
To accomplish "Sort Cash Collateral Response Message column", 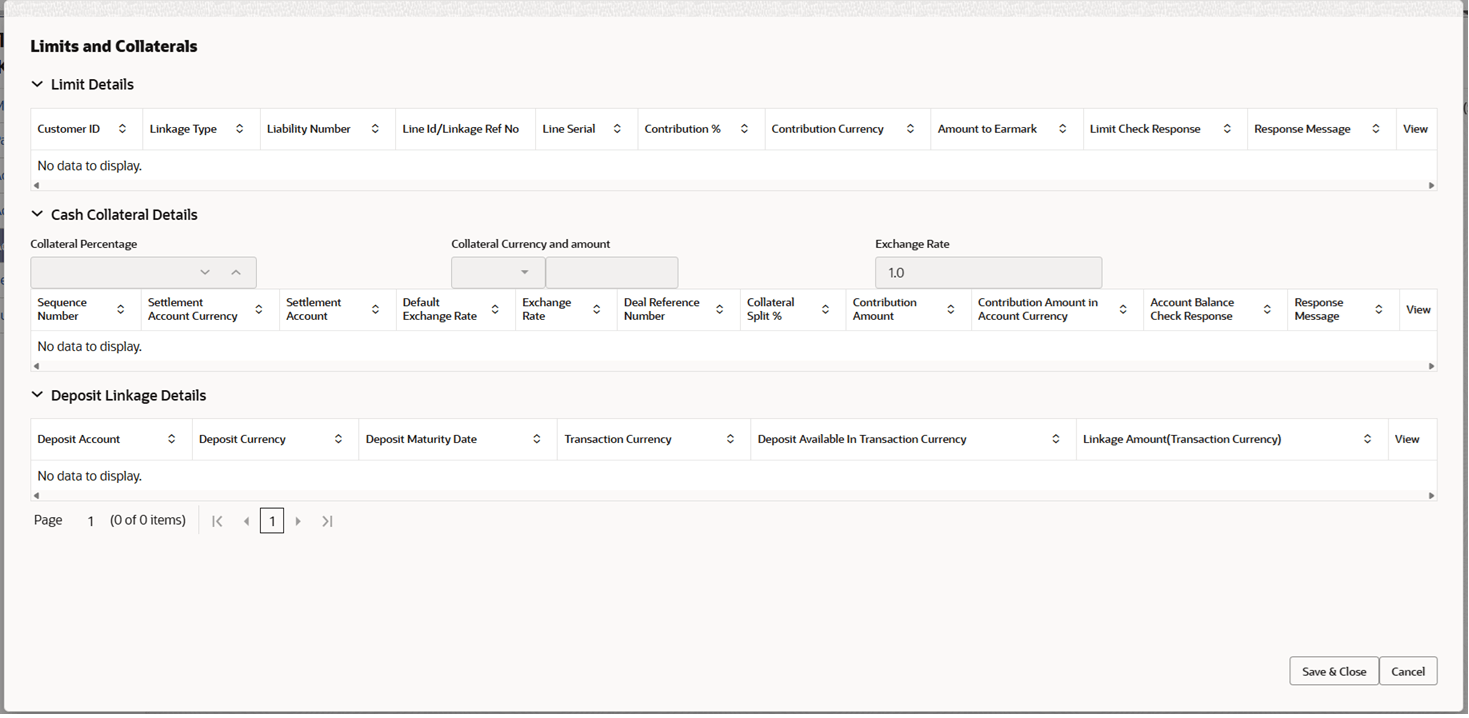I will tap(1379, 310).
